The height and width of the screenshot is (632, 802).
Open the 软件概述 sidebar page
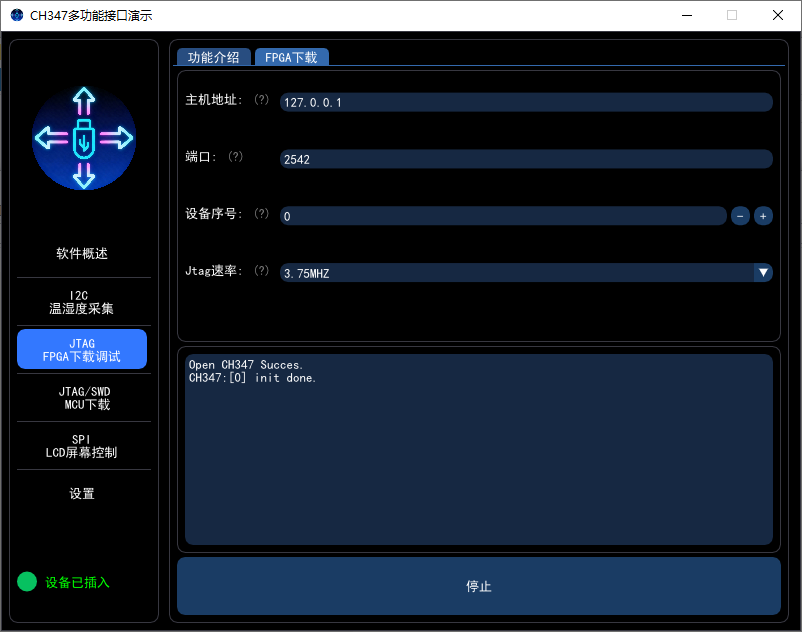click(x=82, y=254)
